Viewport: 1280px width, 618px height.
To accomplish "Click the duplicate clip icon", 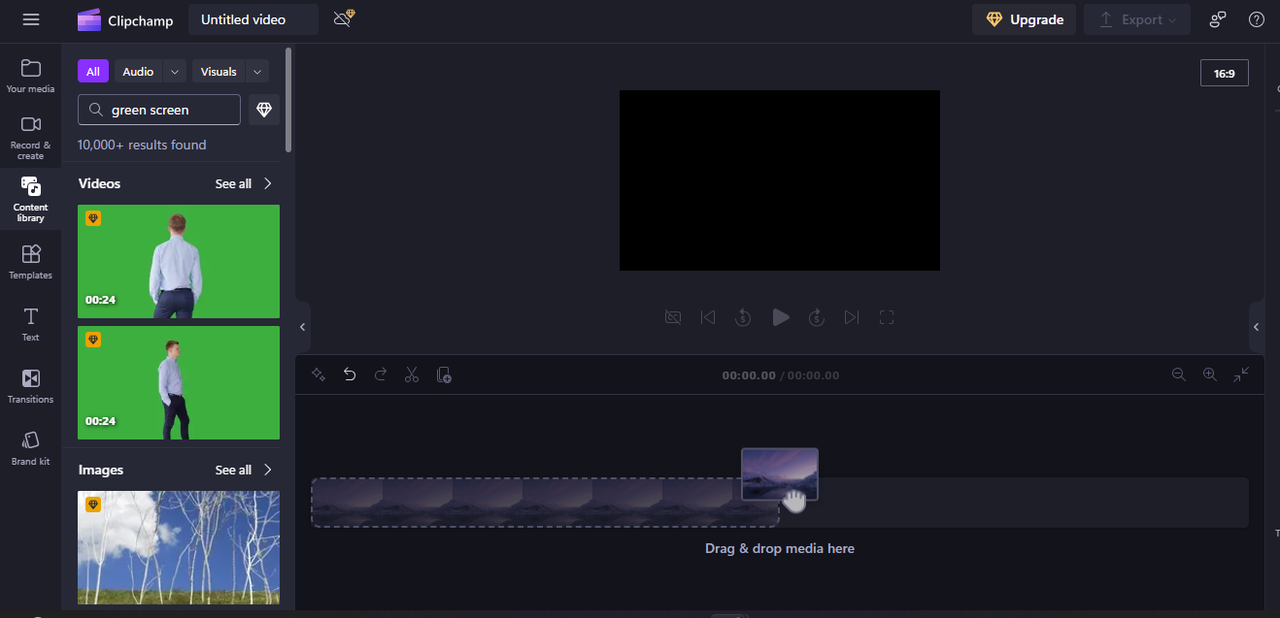I will 444,375.
